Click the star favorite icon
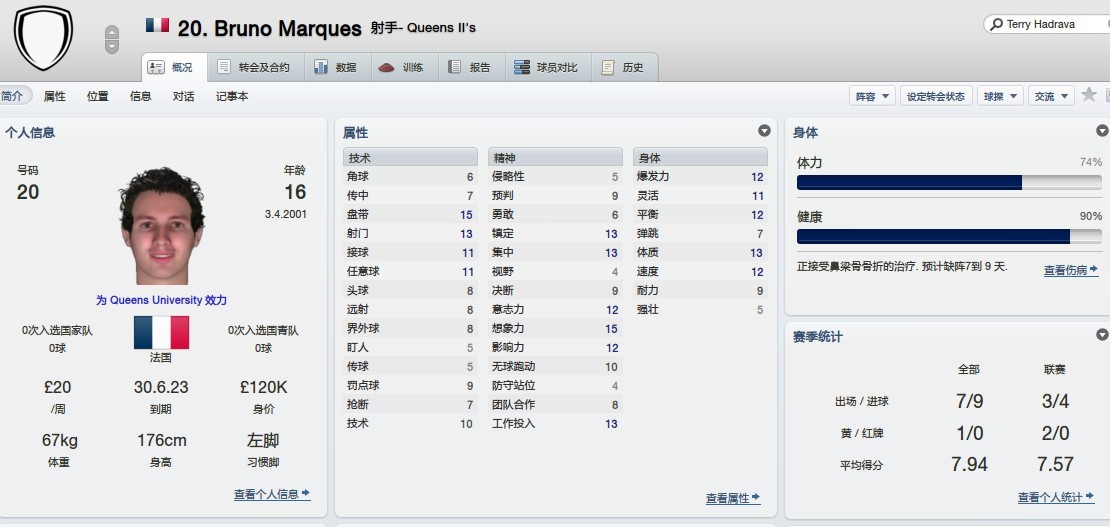The image size is (1110, 527). [1089, 95]
